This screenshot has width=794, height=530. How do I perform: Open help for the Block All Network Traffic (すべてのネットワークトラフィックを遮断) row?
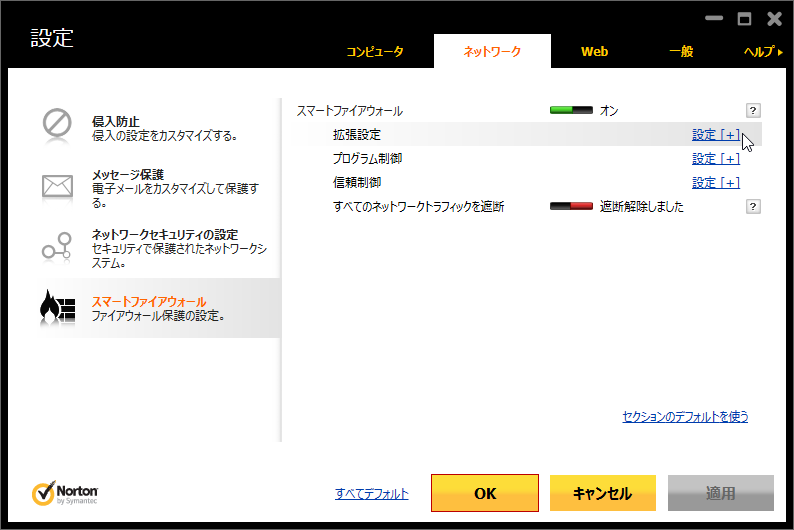point(754,207)
